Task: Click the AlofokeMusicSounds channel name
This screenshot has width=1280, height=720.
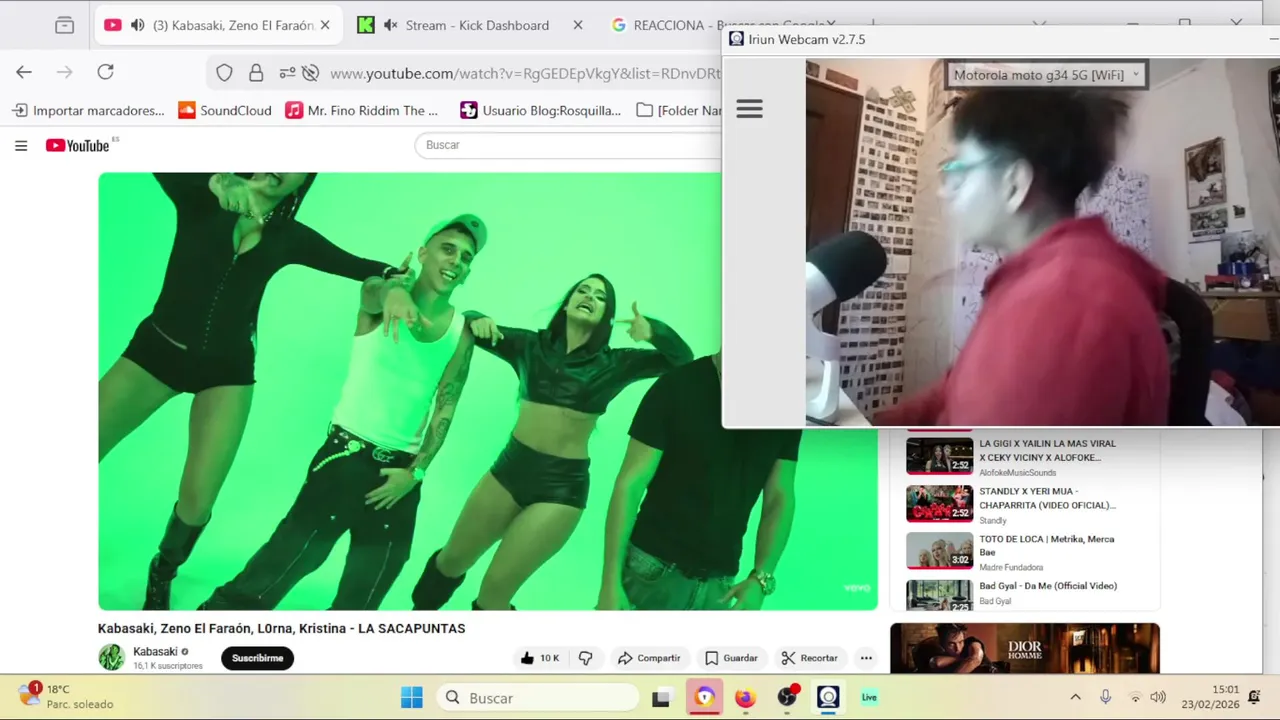Action: click(1017, 473)
